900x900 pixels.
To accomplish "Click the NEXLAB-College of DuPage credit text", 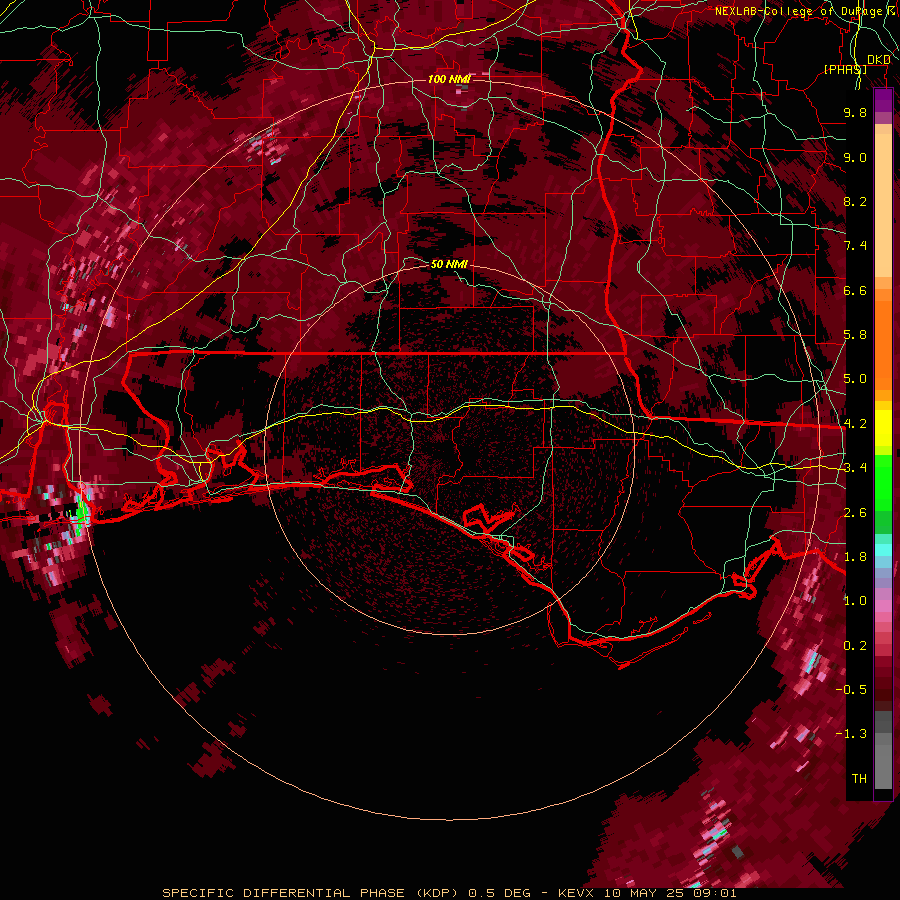I will tap(804, 11).
